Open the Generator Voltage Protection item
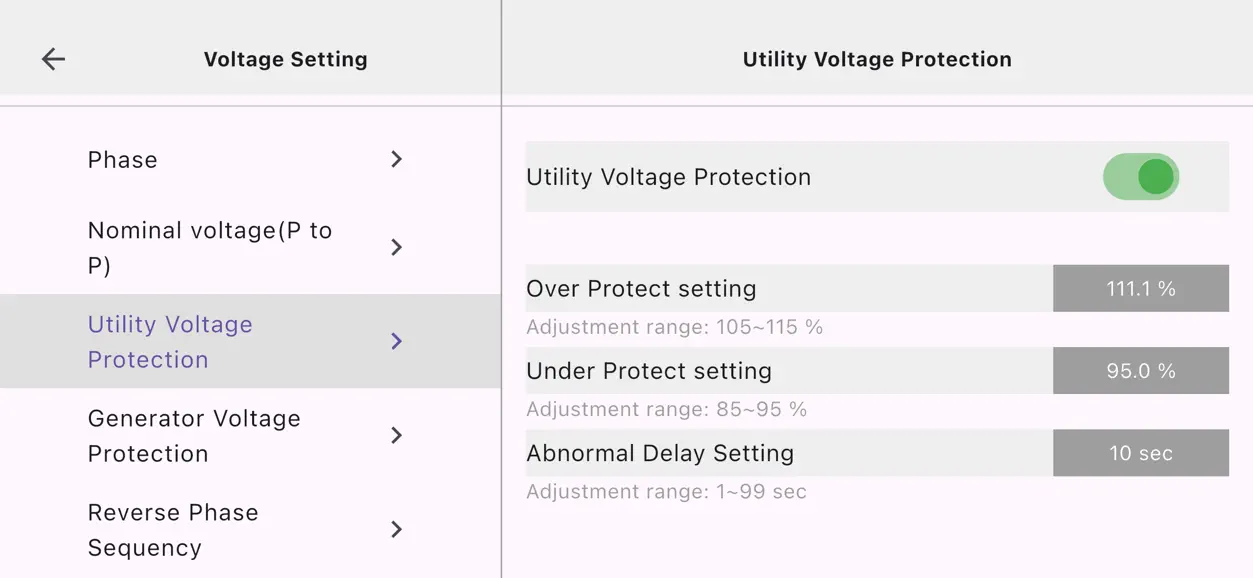Image resolution: width=1253 pixels, height=578 pixels. (x=194, y=435)
